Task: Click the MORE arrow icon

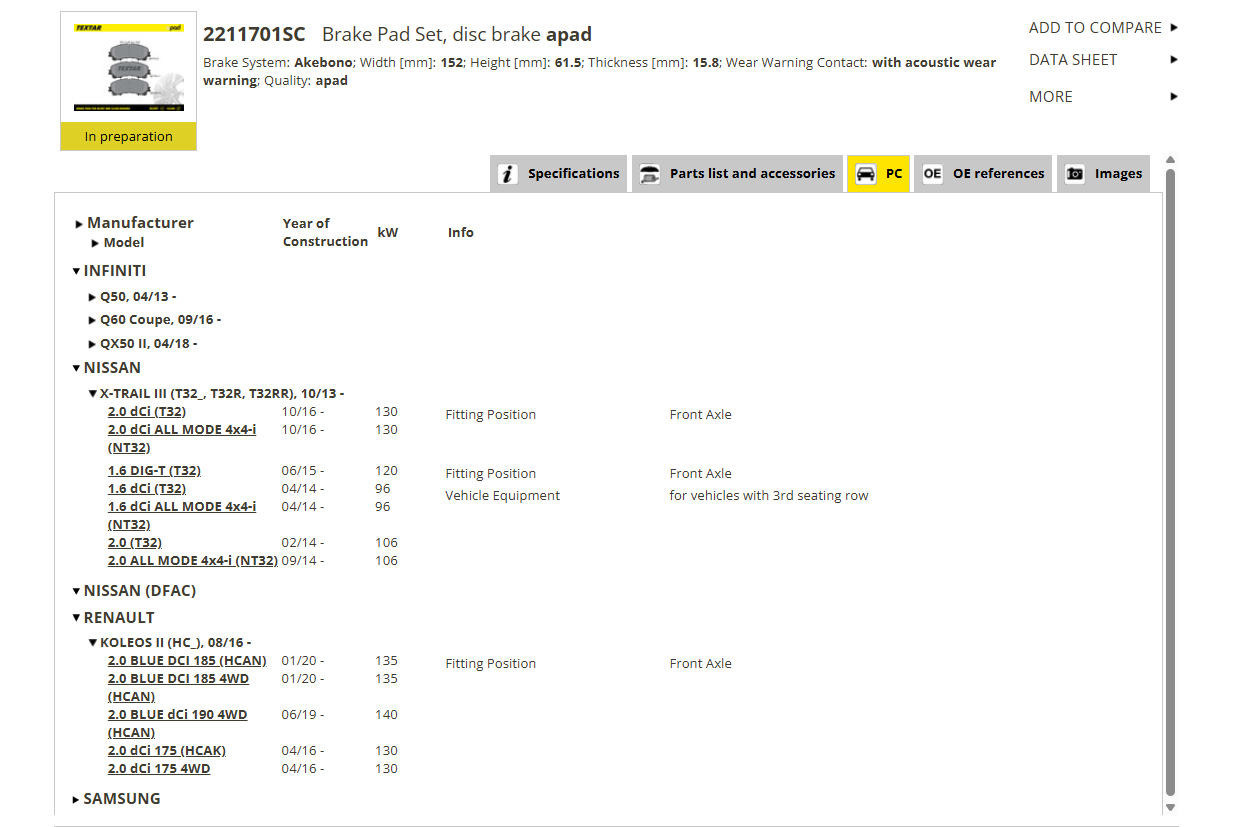Action: 1174,97
